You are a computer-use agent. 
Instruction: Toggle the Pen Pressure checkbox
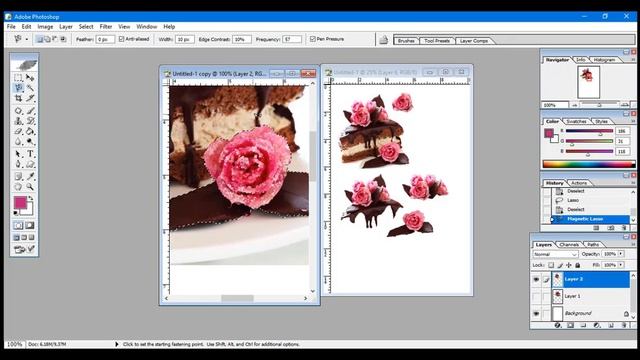click(313, 39)
